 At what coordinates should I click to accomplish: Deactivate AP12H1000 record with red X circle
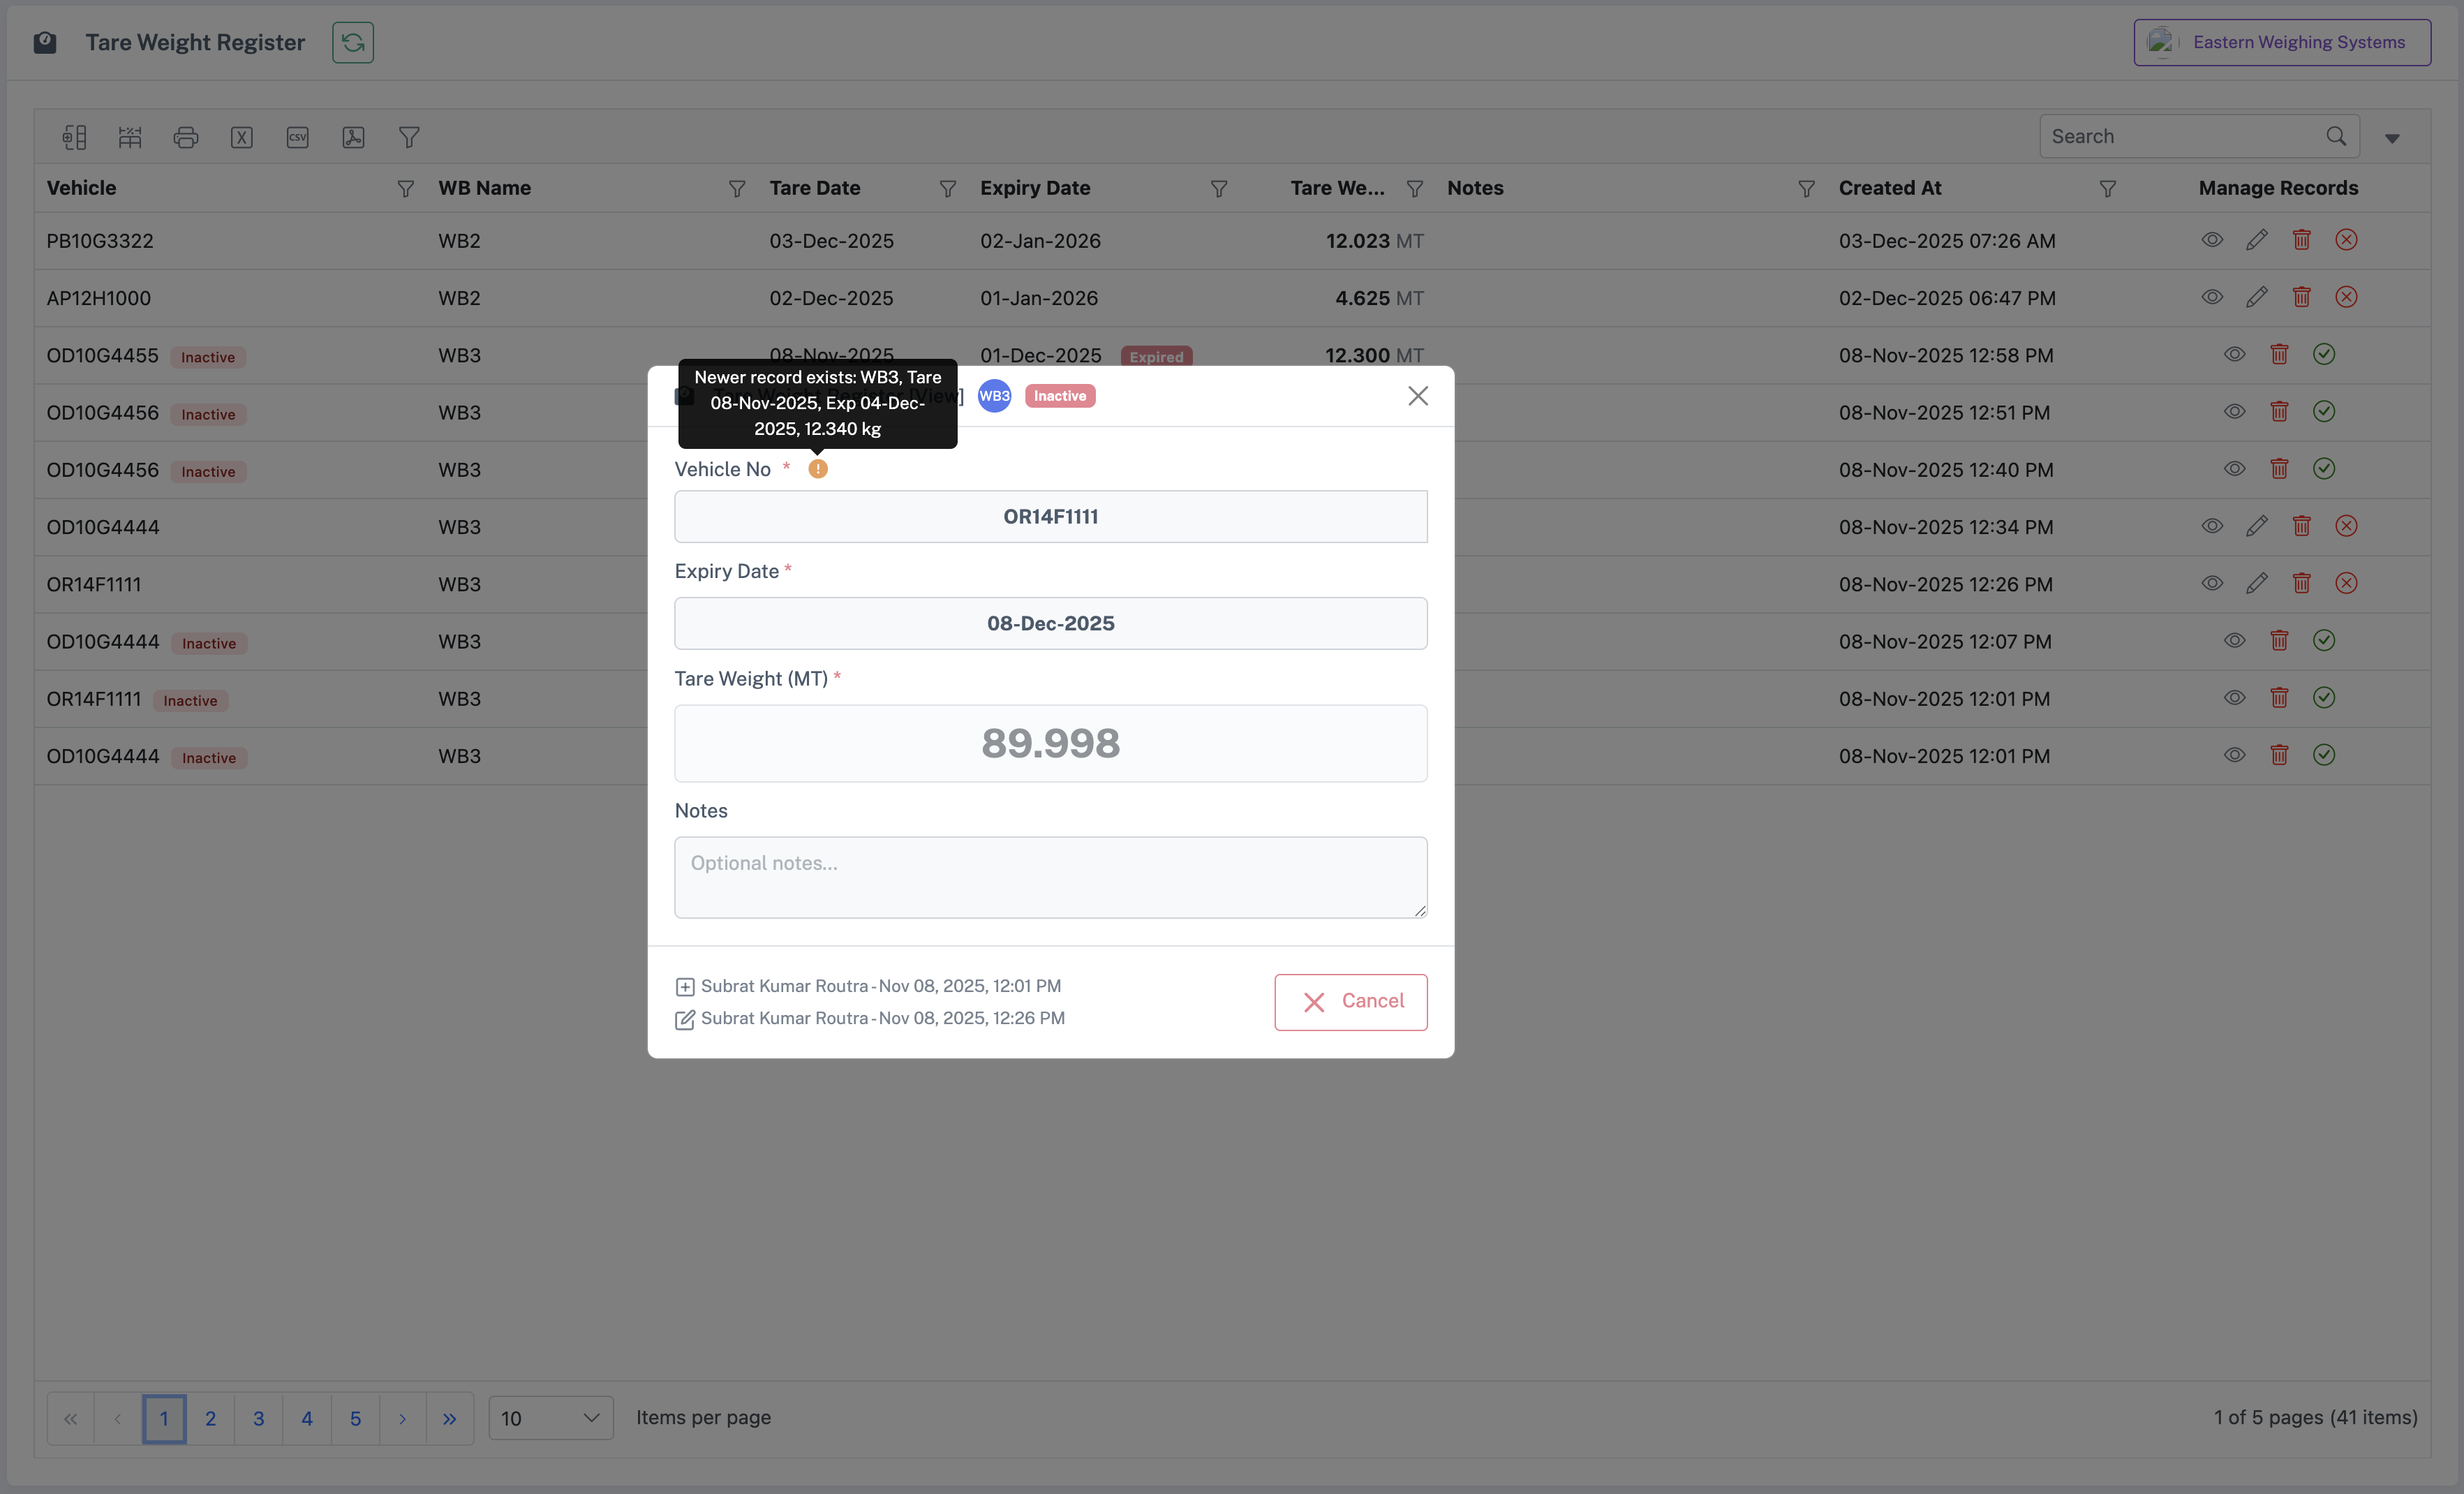[x=2346, y=298]
